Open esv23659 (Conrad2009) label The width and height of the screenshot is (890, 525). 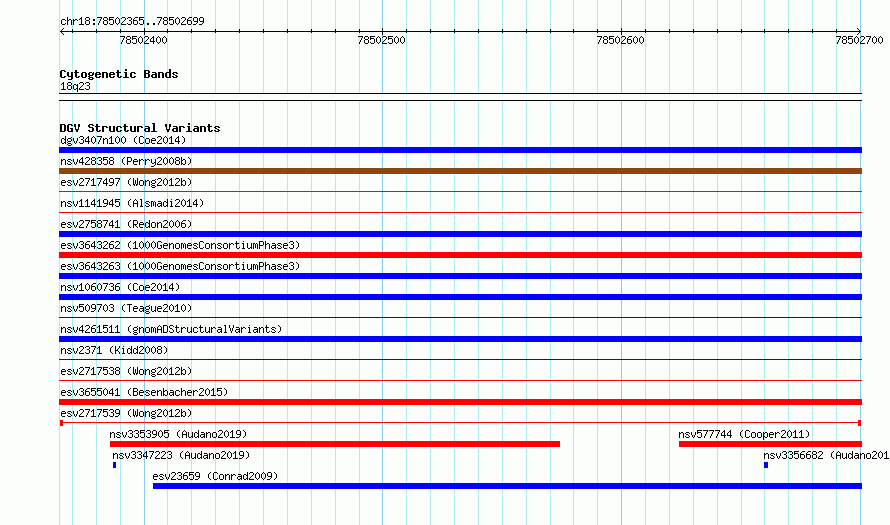point(215,476)
